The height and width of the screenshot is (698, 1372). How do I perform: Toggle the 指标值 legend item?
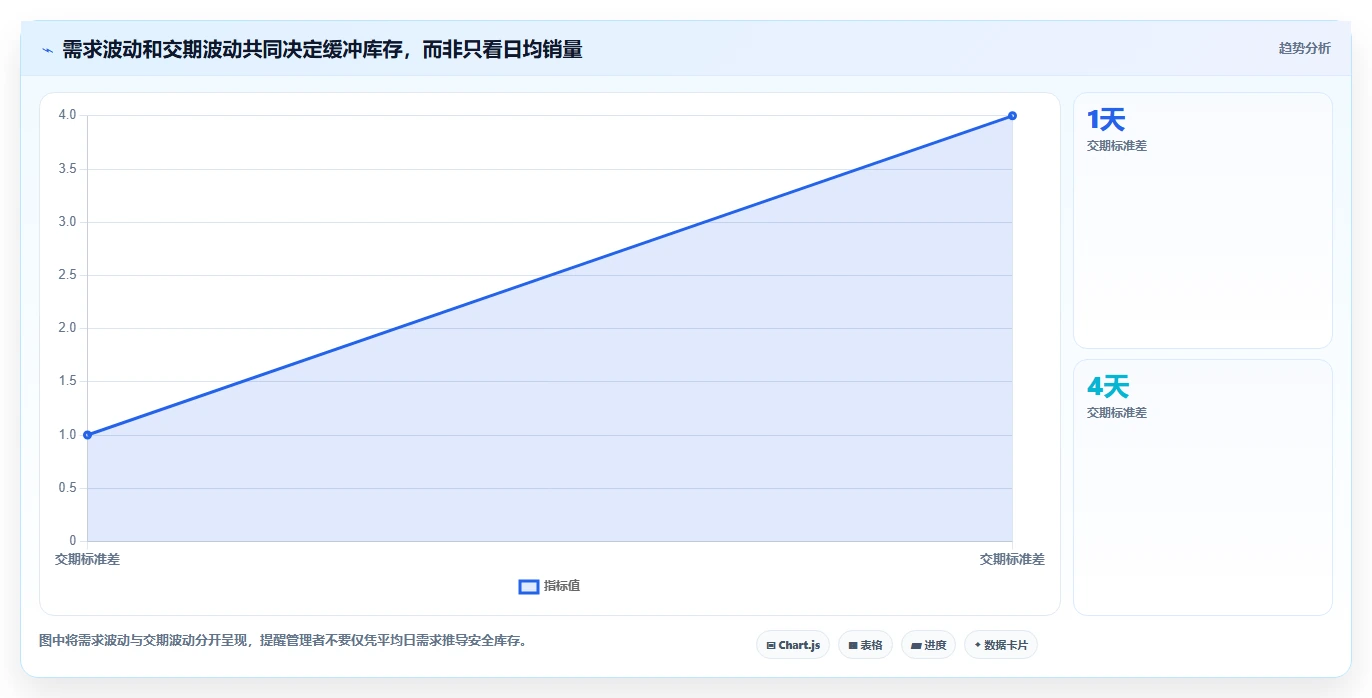pyautogui.click(x=549, y=586)
